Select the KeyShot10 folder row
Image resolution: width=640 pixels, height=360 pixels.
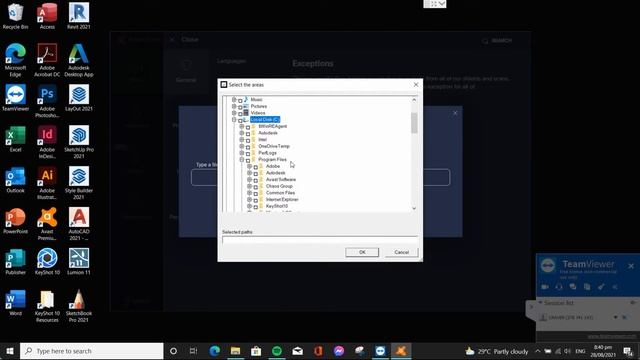click(x=277, y=206)
